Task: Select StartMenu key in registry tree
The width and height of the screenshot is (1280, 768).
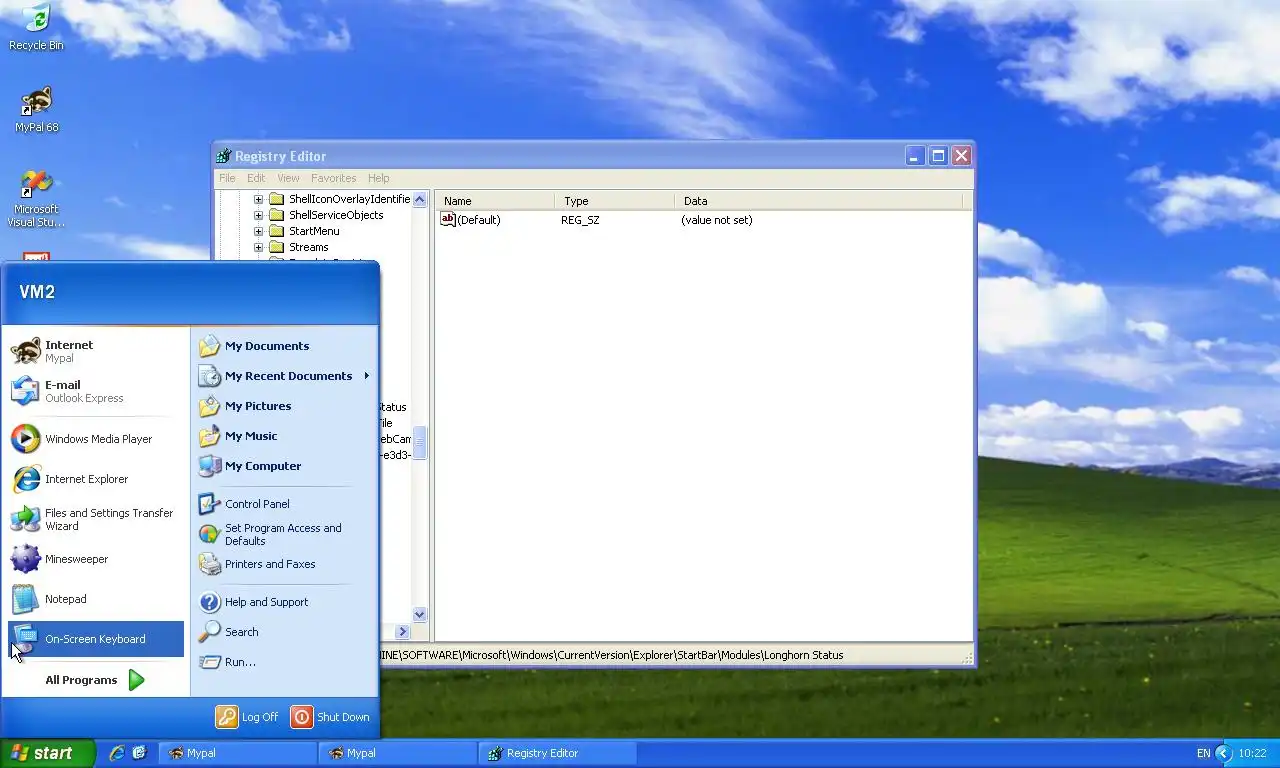Action: 314,231
